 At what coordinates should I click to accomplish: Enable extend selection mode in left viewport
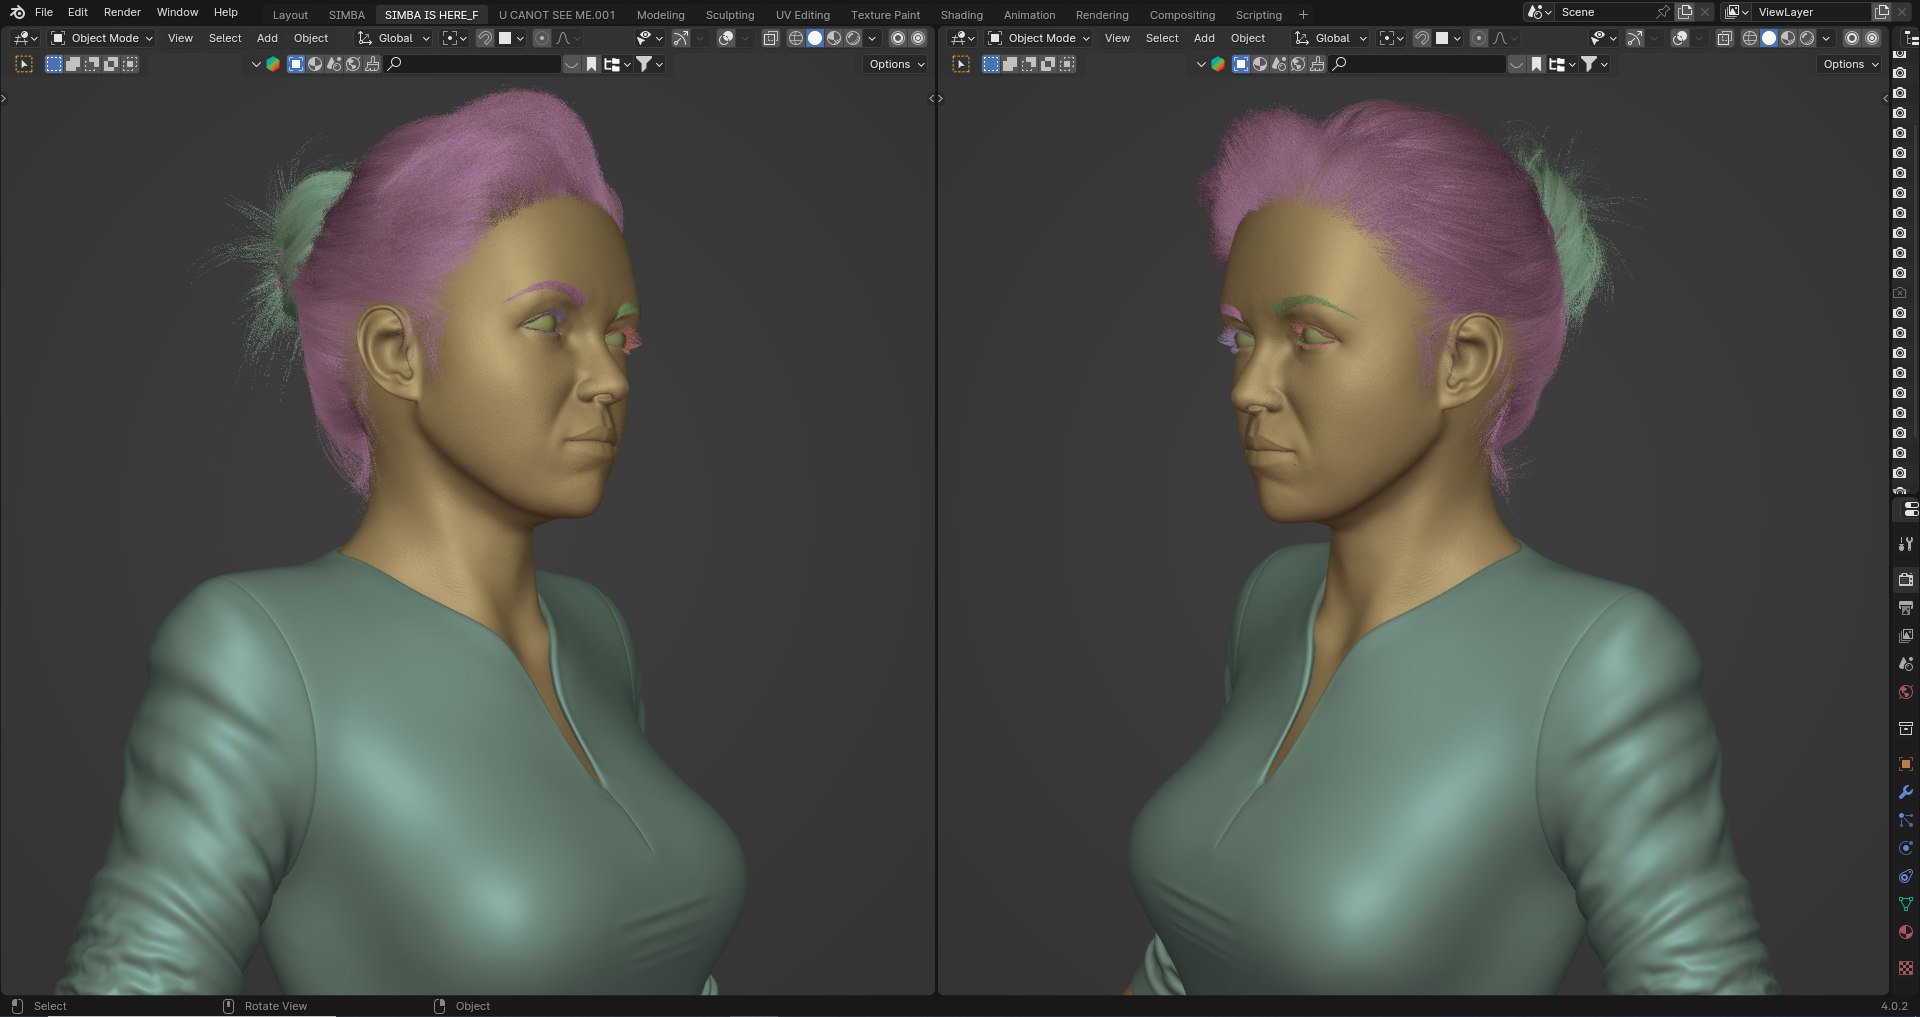click(73, 64)
